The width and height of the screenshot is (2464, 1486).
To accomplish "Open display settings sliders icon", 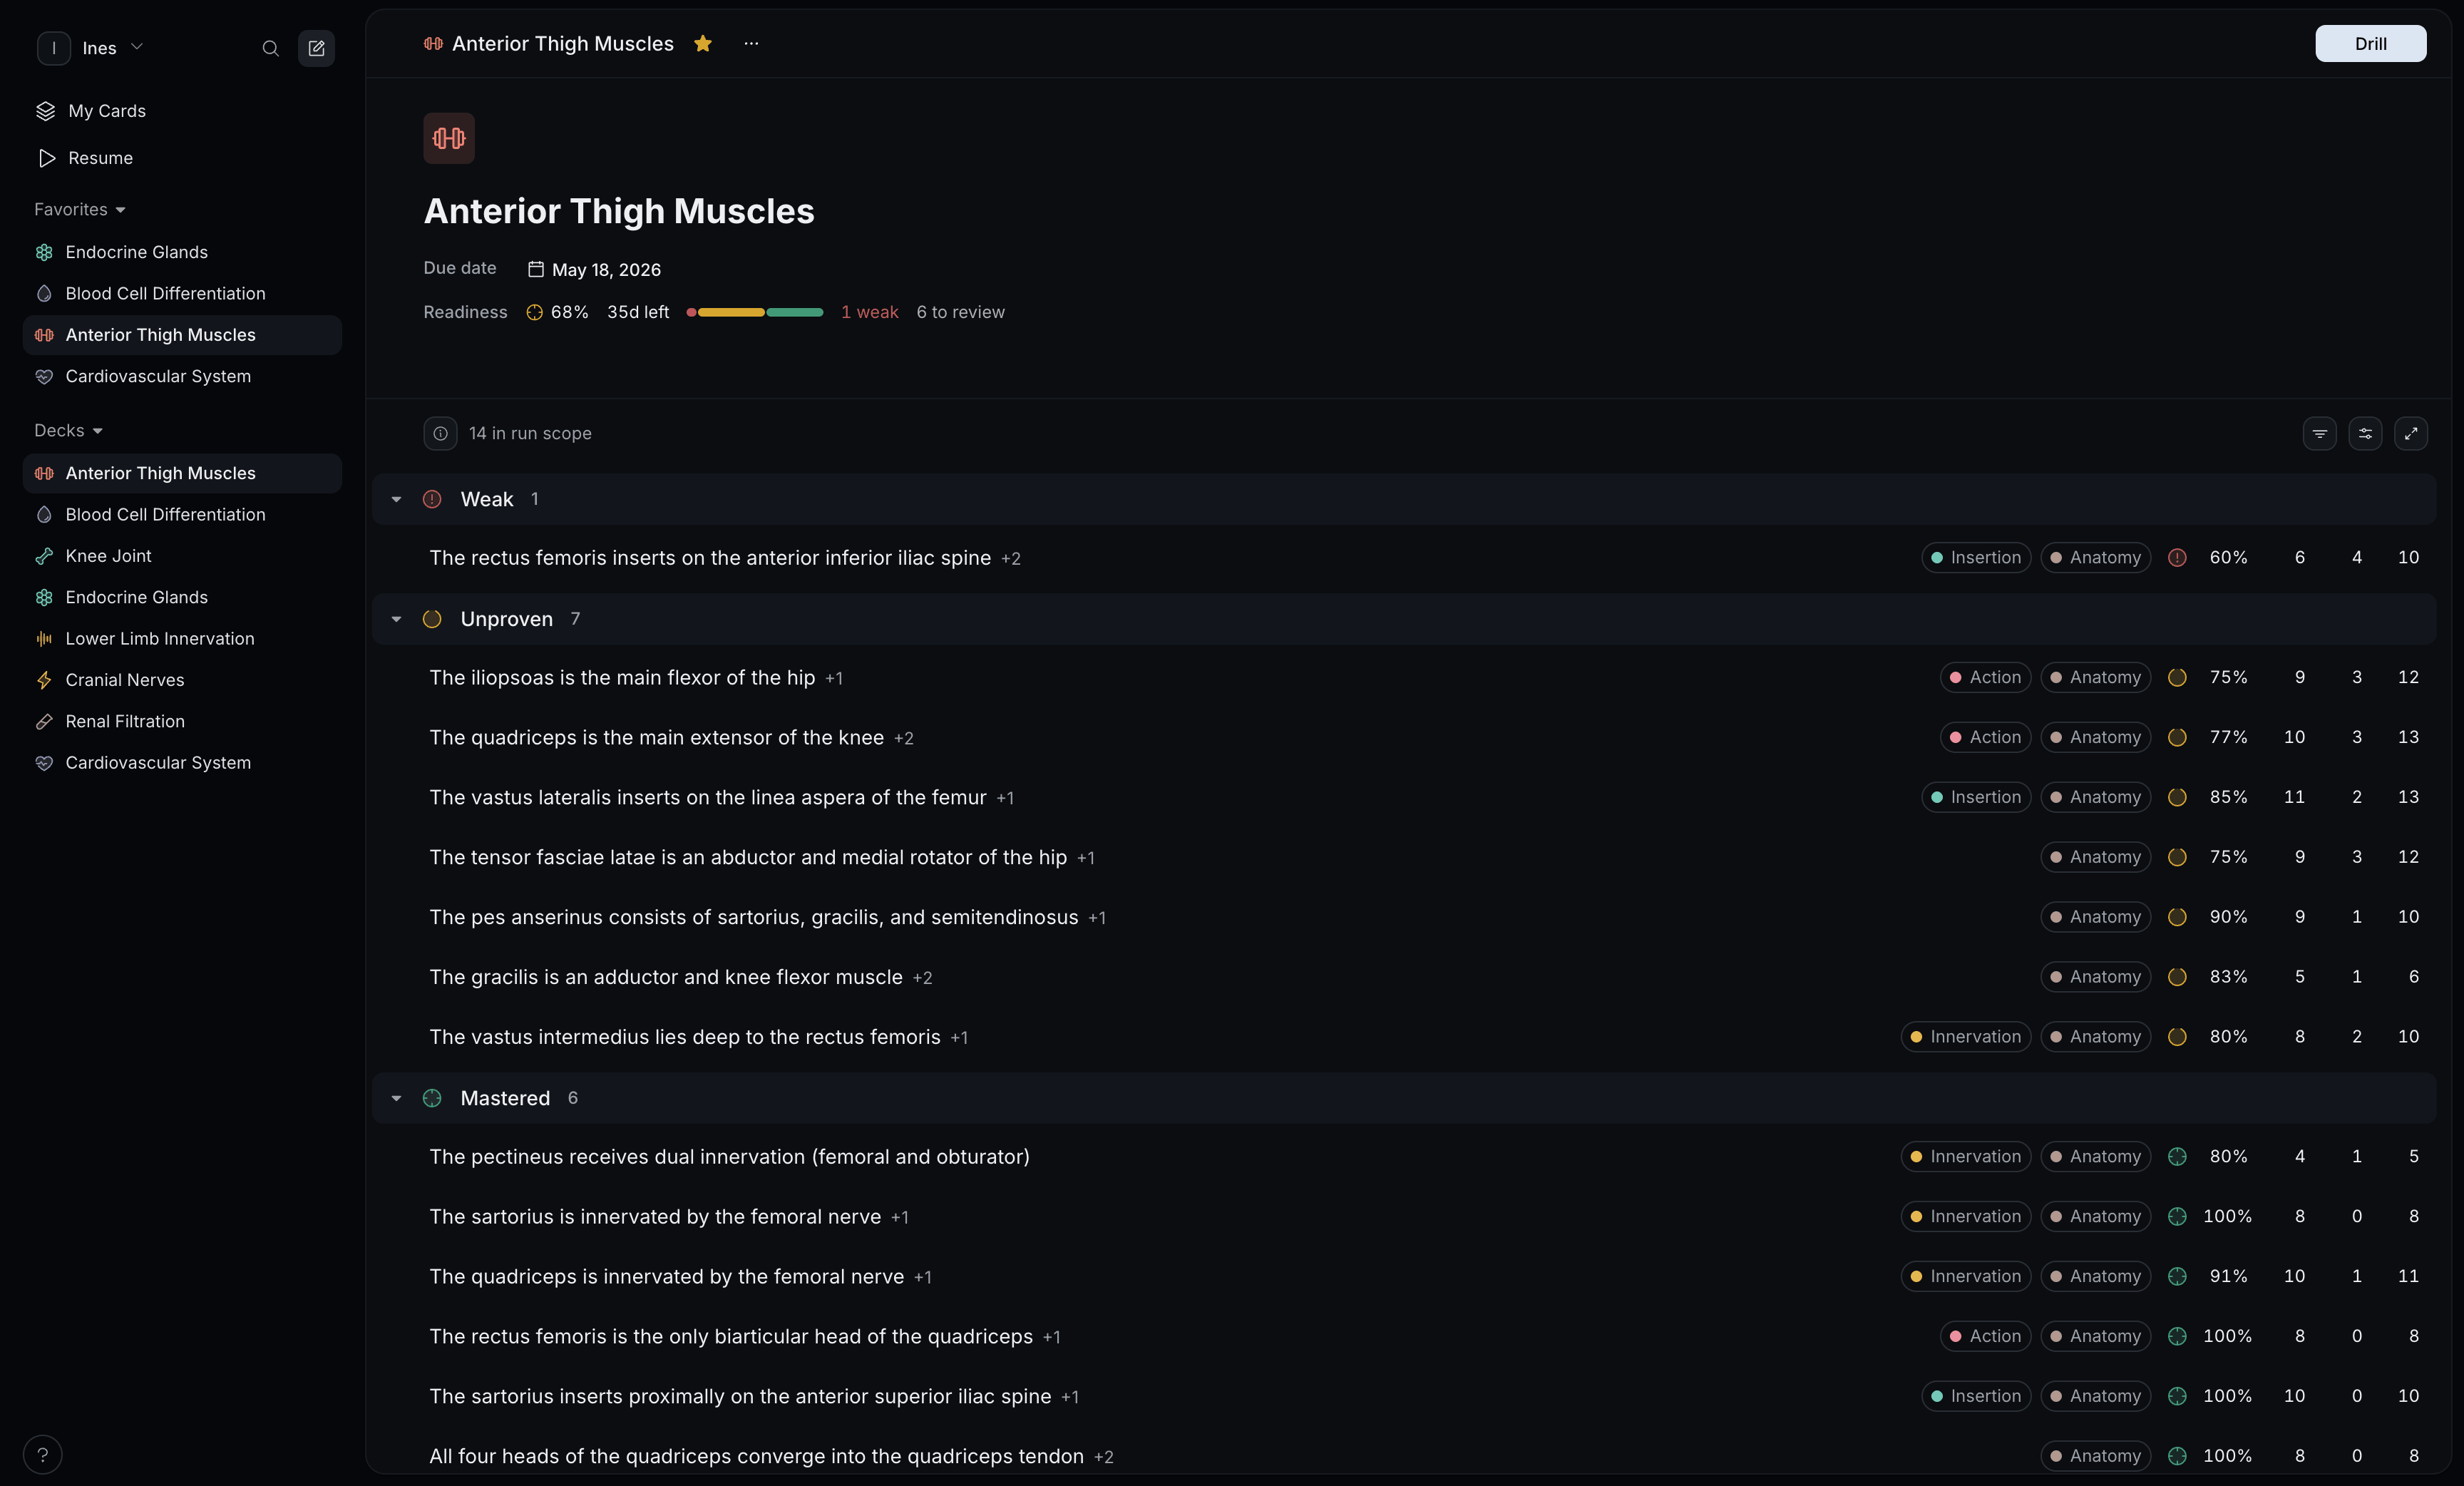I will (2365, 433).
